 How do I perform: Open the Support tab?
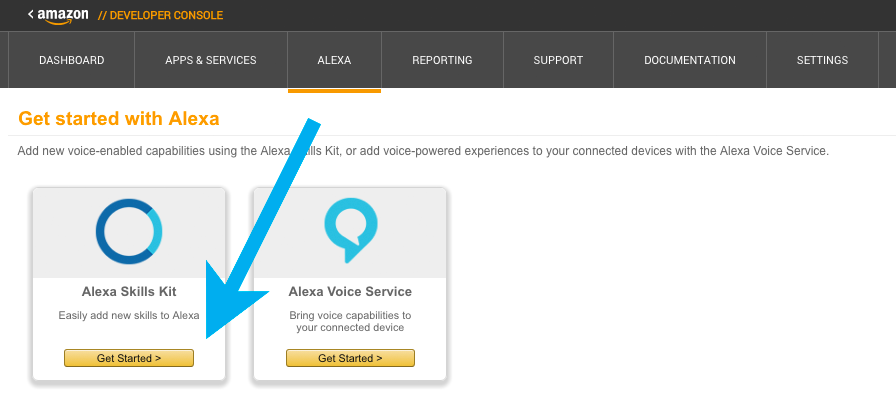coord(558,60)
